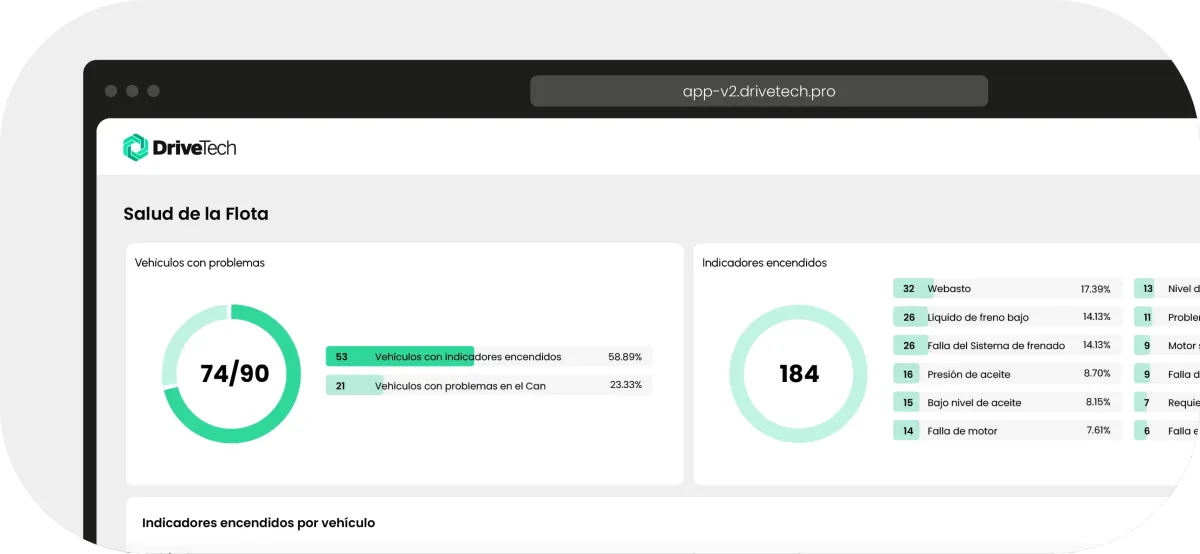The width and height of the screenshot is (1200, 554).
Task: Click Indicadores encendidos por vehículo heading
Action: point(258,523)
